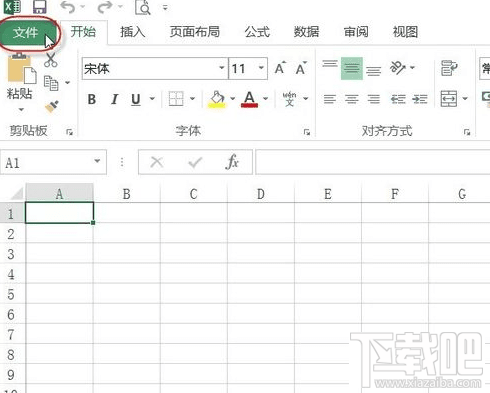490x393 pixels.
Task: Open fill color palette arrow
Action: tap(233, 98)
